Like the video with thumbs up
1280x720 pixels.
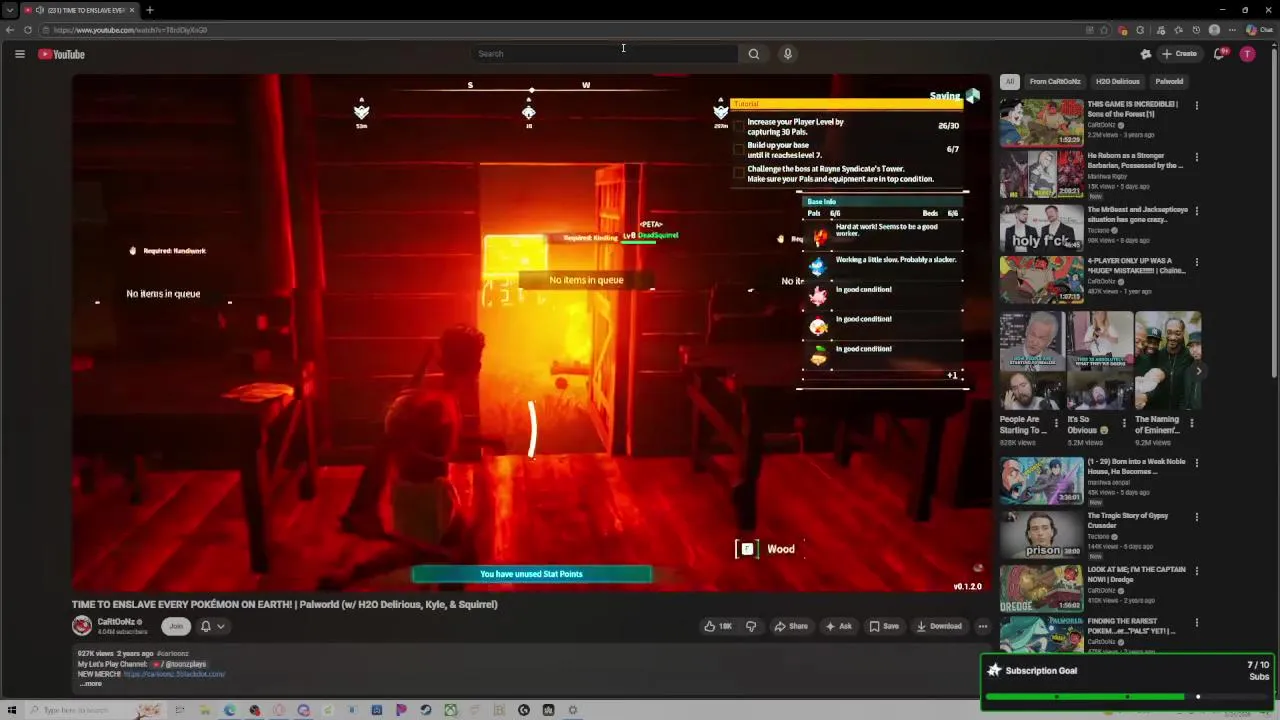718,626
